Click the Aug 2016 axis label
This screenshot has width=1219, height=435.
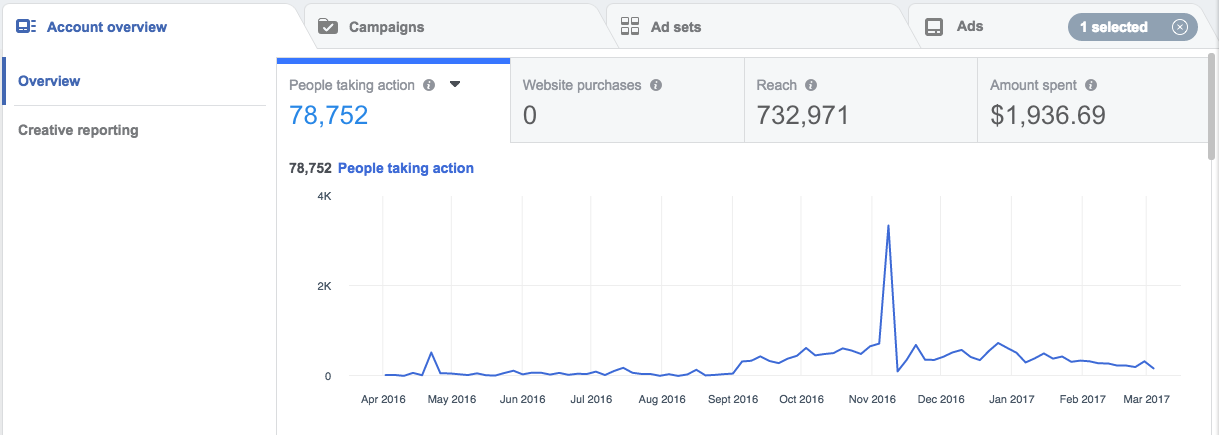(x=661, y=399)
